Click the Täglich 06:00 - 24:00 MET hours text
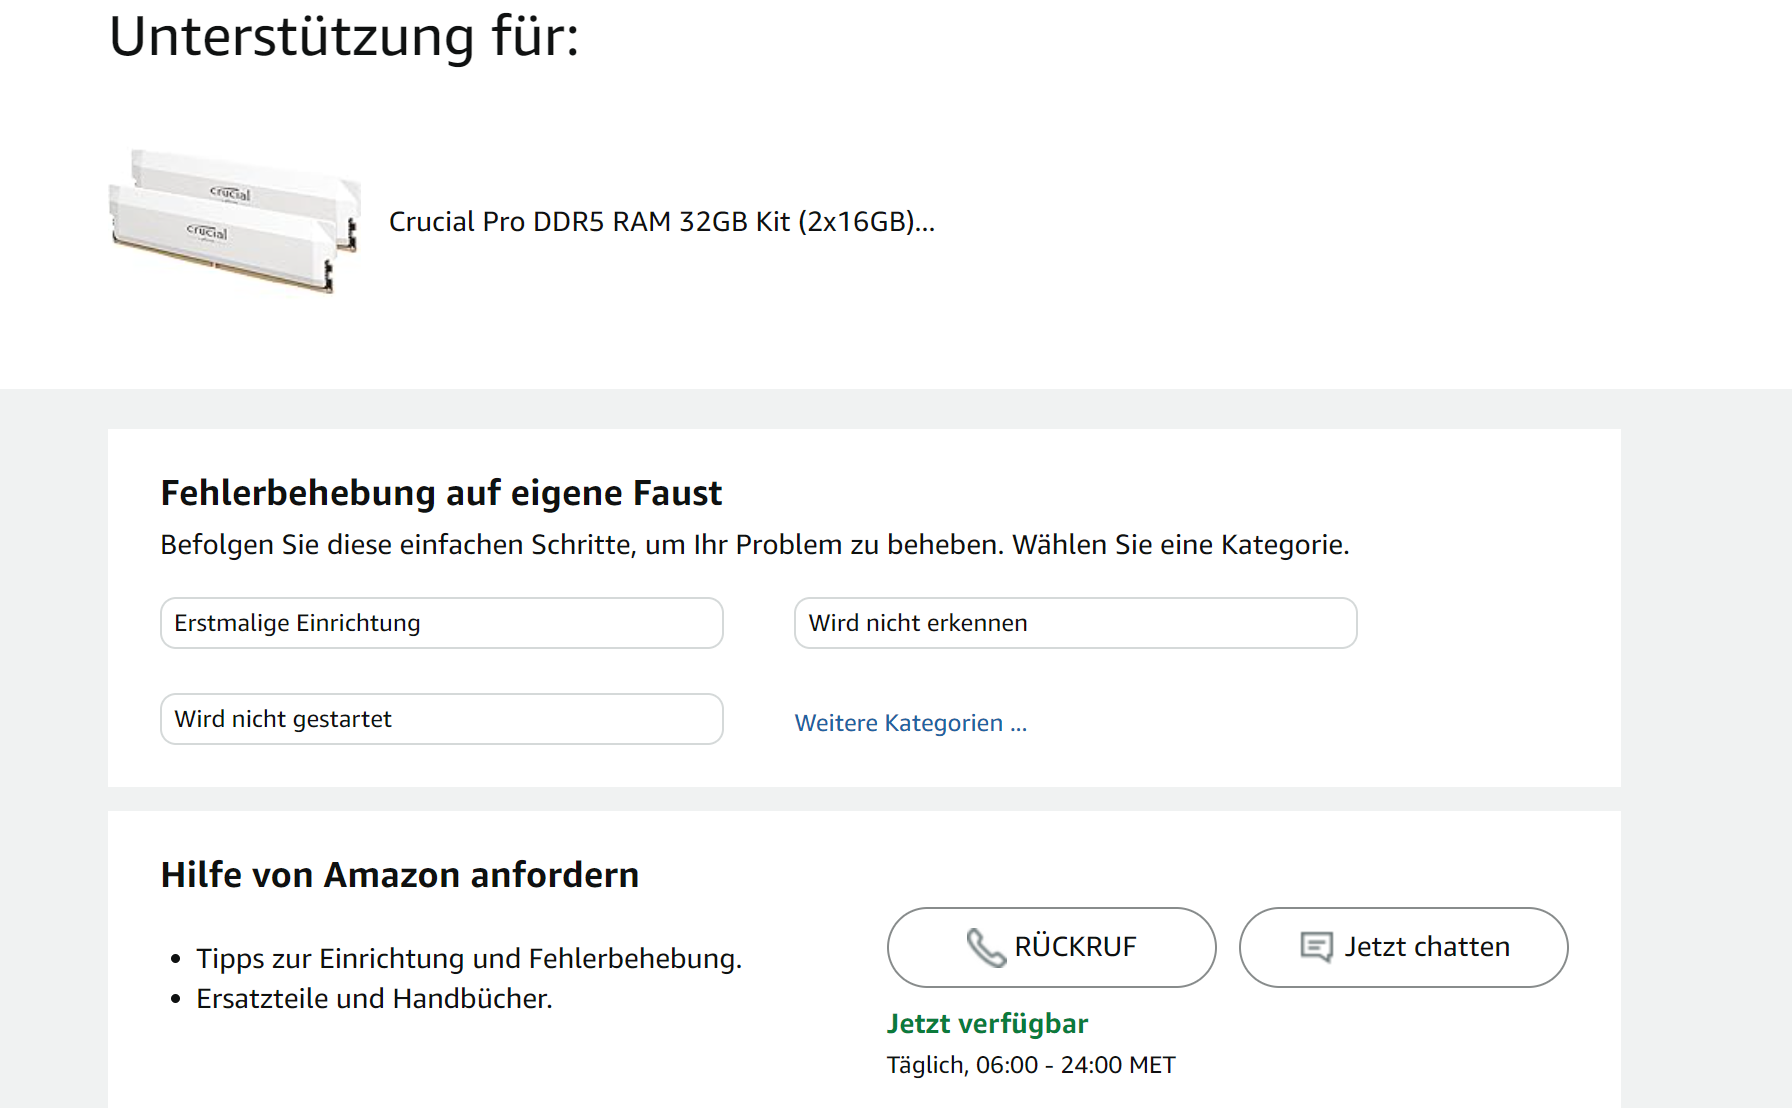The image size is (1792, 1108). tap(1030, 1065)
